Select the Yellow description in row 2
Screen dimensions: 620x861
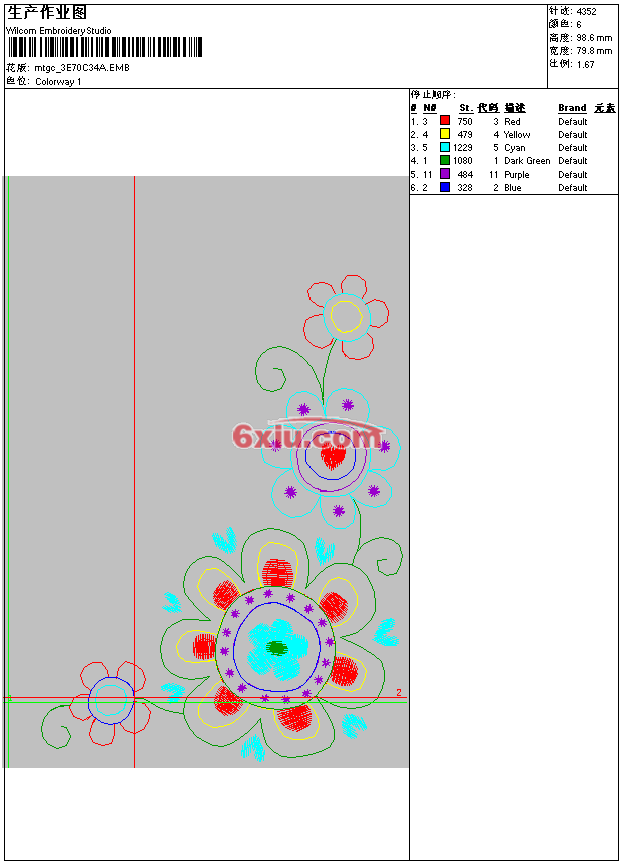click(517, 135)
